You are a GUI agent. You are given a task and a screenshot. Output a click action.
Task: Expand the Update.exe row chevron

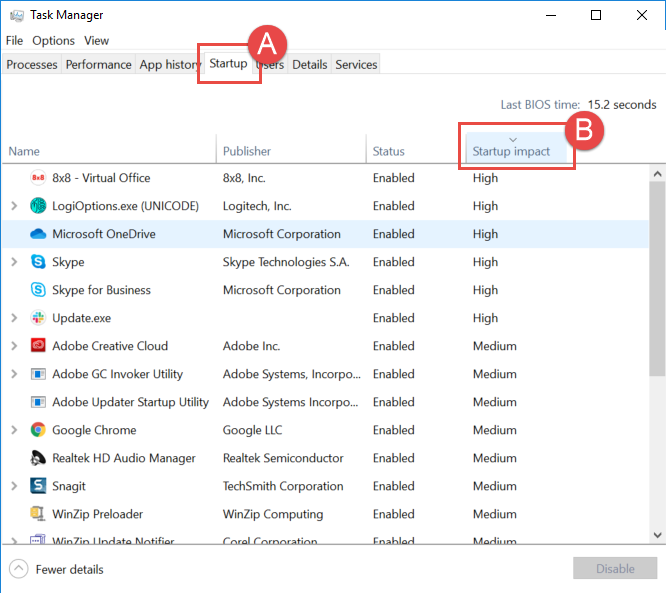pos(14,318)
